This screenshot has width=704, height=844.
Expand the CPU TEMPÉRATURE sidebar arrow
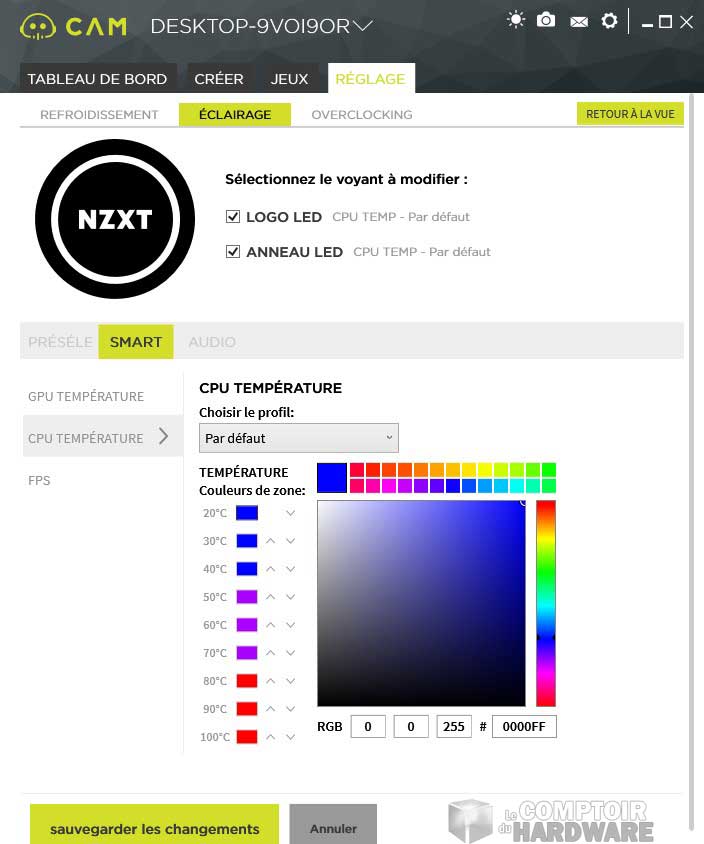click(x=164, y=437)
